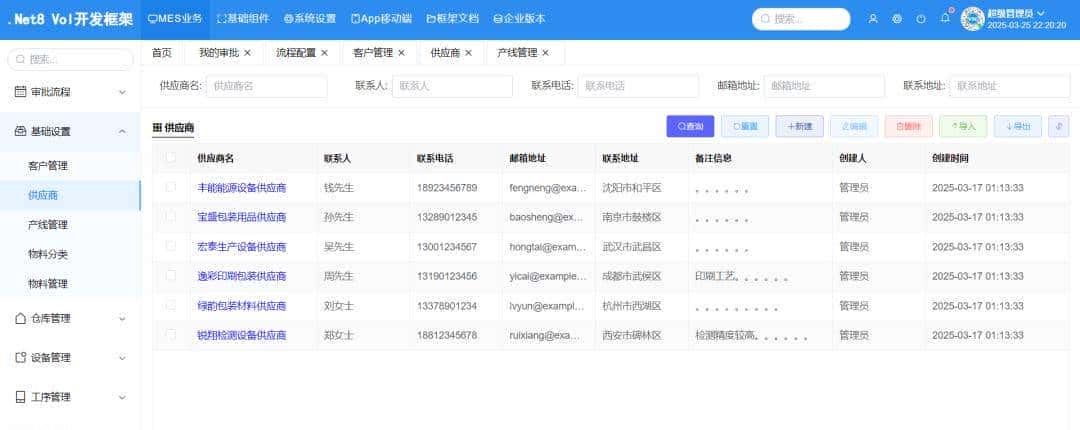
Task: Expand the 工序管理 sidebar group chevron
Action: coord(122,397)
